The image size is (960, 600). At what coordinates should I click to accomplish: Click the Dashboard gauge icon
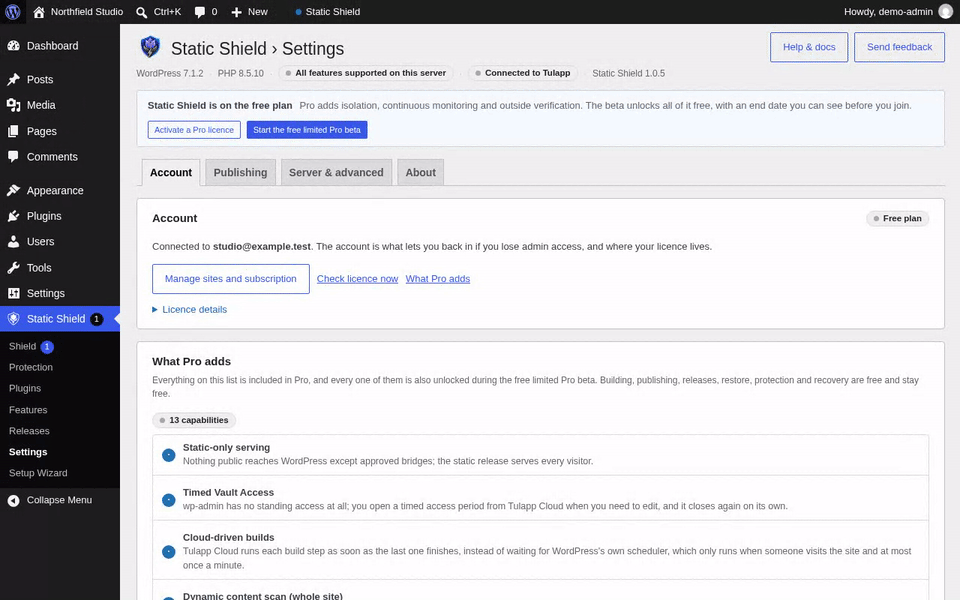point(13,46)
